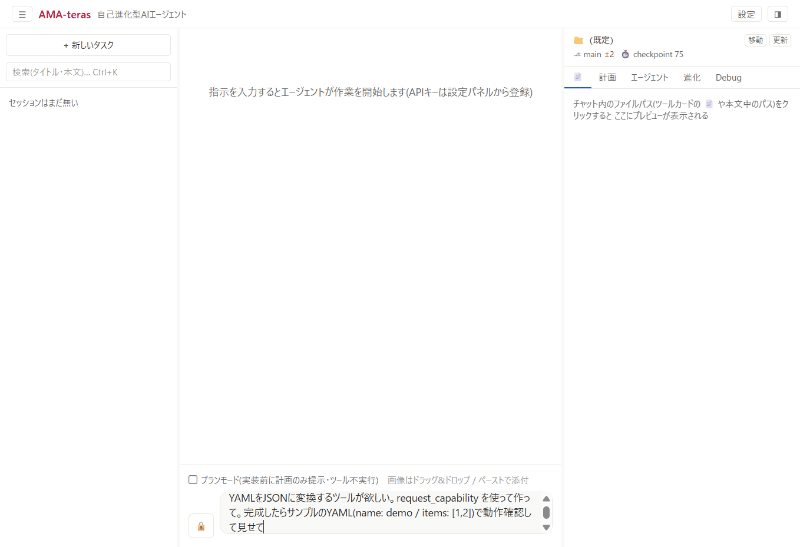Viewport: 800px width, 547px height.
Task: Focus the session search field
Action: pos(88,72)
